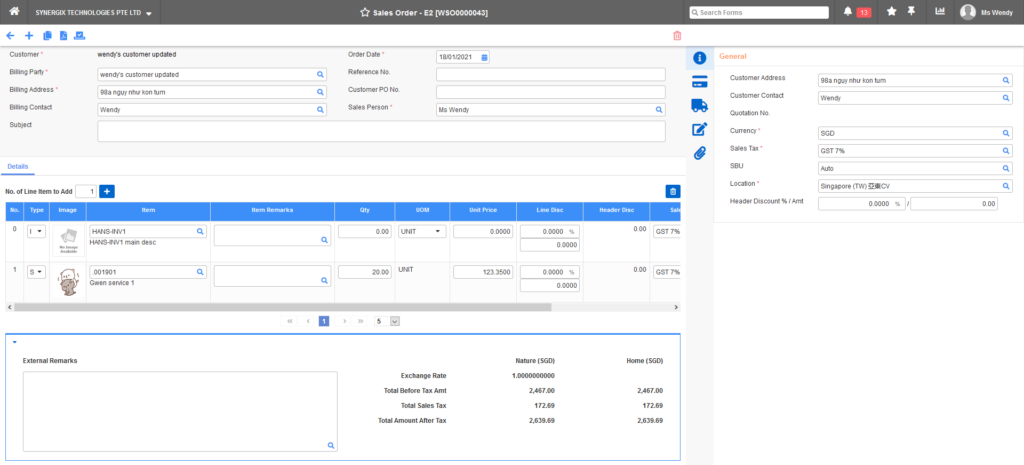Click the Search Forms box
Viewport: 1024px width, 465px height.
(x=759, y=12)
